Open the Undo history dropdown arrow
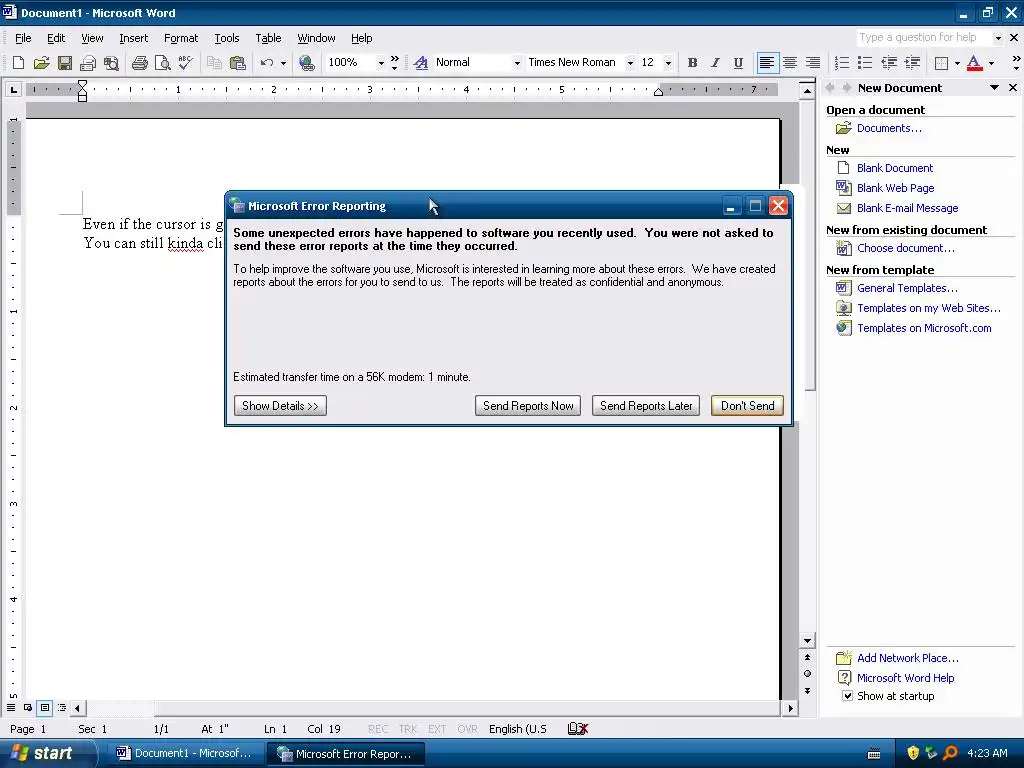The image size is (1024, 768). (283, 63)
